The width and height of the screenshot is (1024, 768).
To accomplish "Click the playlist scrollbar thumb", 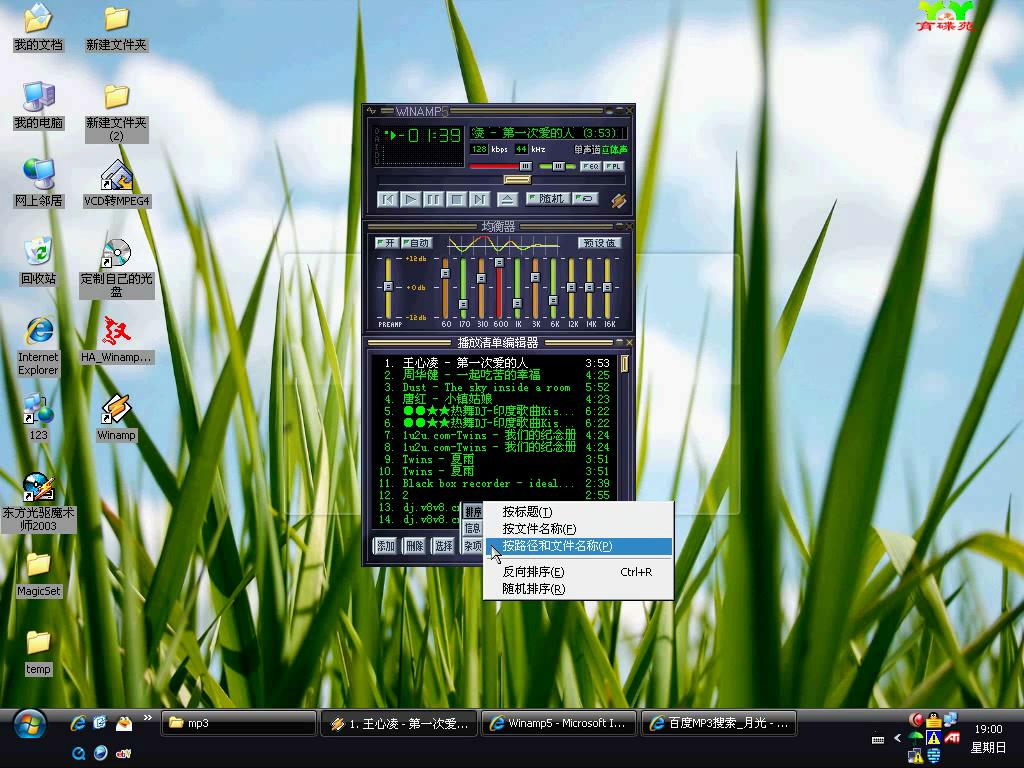I will click(624, 364).
